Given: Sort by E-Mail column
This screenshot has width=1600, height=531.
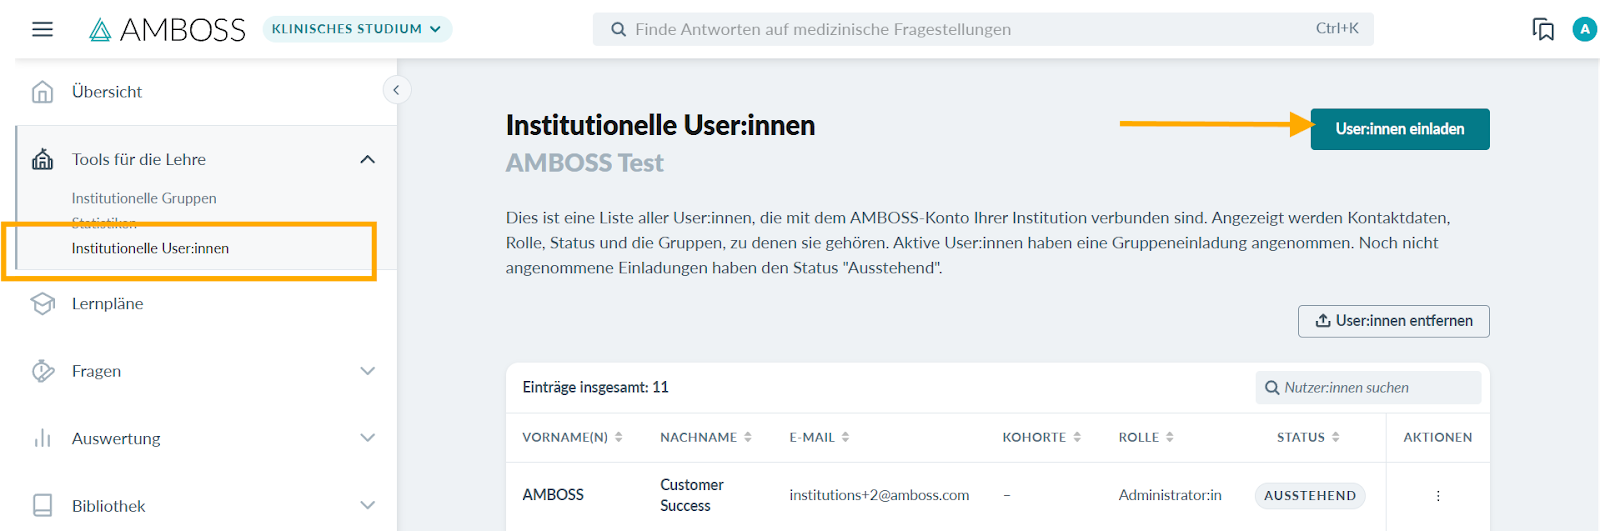Looking at the screenshot, I should point(819,437).
